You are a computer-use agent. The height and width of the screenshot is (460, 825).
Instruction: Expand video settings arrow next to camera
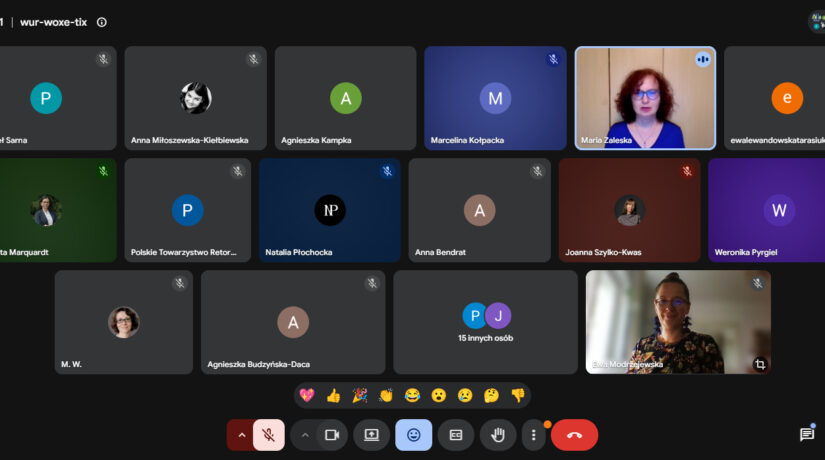(305, 435)
